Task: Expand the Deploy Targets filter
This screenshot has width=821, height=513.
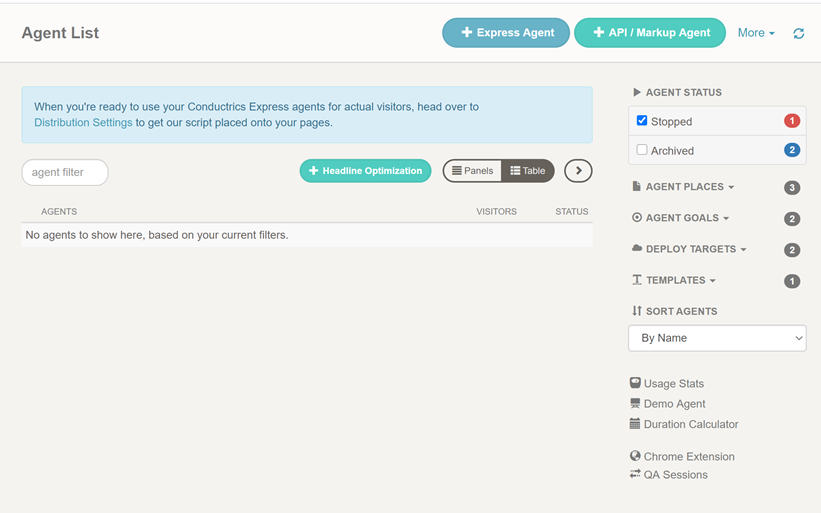Action: 695,249
